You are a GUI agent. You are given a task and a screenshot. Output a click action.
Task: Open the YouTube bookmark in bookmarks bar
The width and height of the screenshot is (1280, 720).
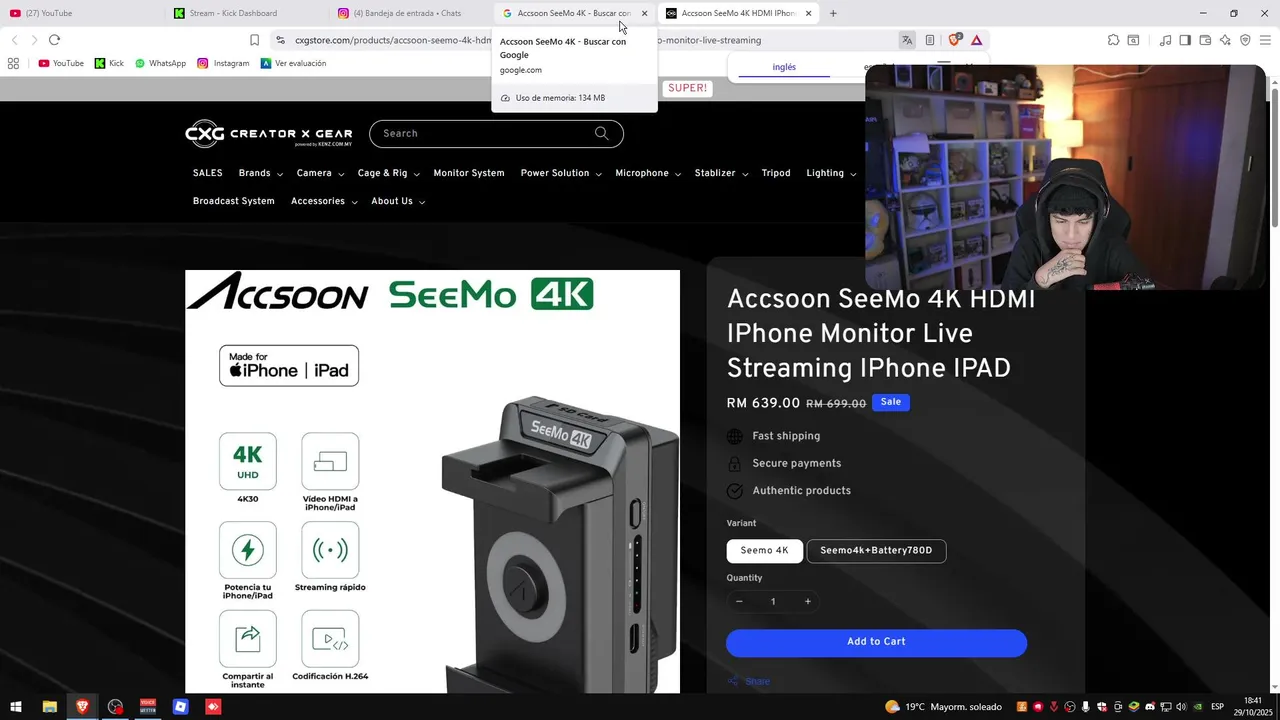pyautogui.click(x=61, y=63)
